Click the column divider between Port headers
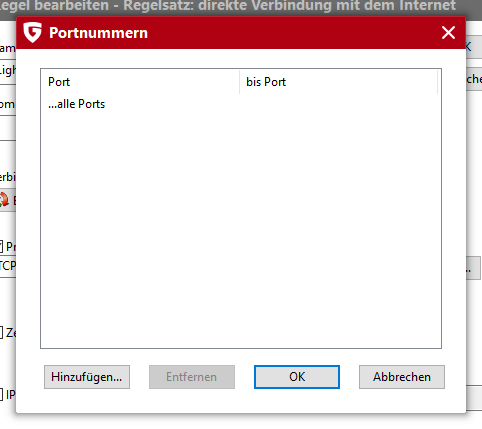This screenshot has width=482, height=429. pyautogui.click(x=239, y=82)
